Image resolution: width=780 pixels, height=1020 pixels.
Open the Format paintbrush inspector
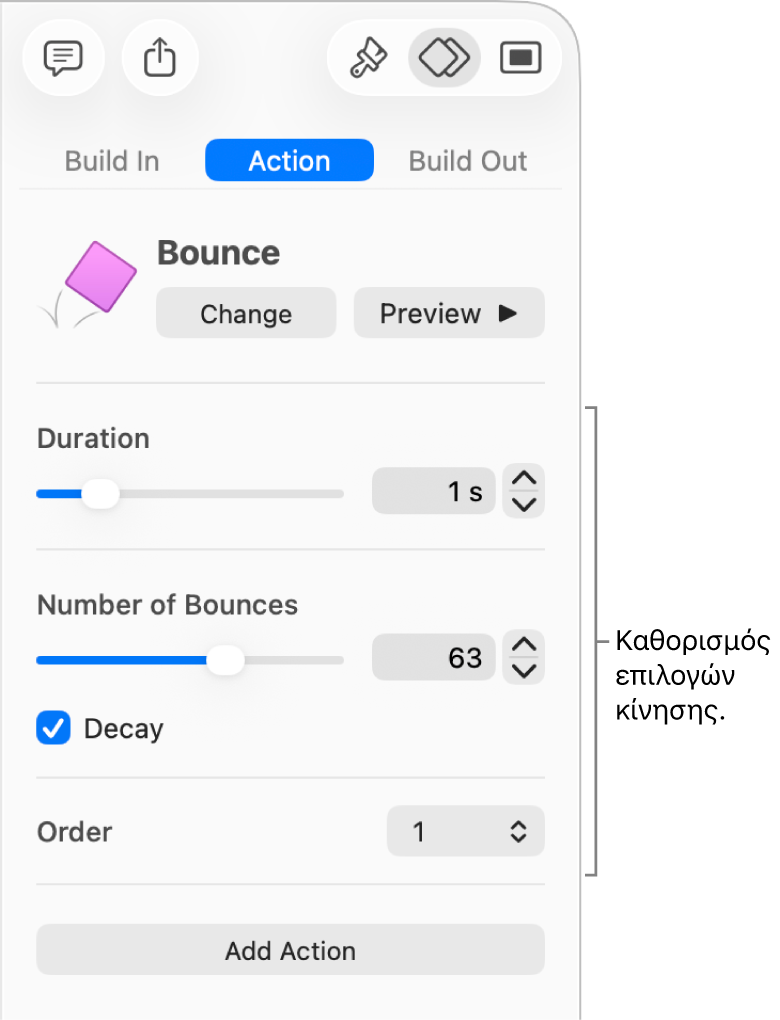(367, 58)
